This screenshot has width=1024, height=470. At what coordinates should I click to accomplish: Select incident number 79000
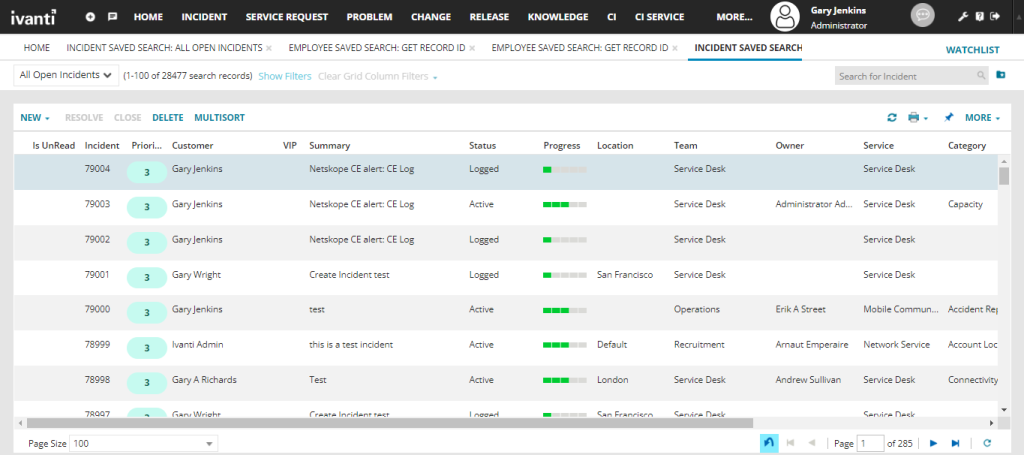pos(98,309)
